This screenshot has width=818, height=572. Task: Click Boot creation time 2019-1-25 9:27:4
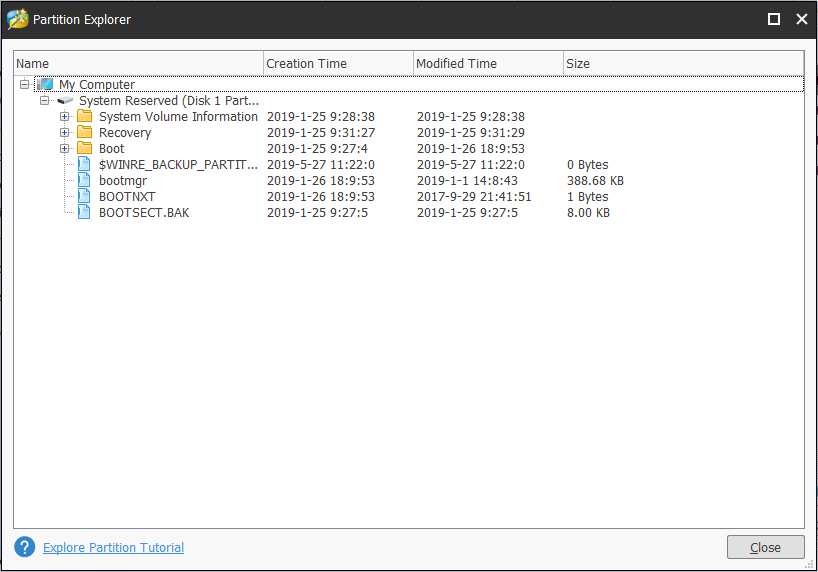[x=317, y=149]
